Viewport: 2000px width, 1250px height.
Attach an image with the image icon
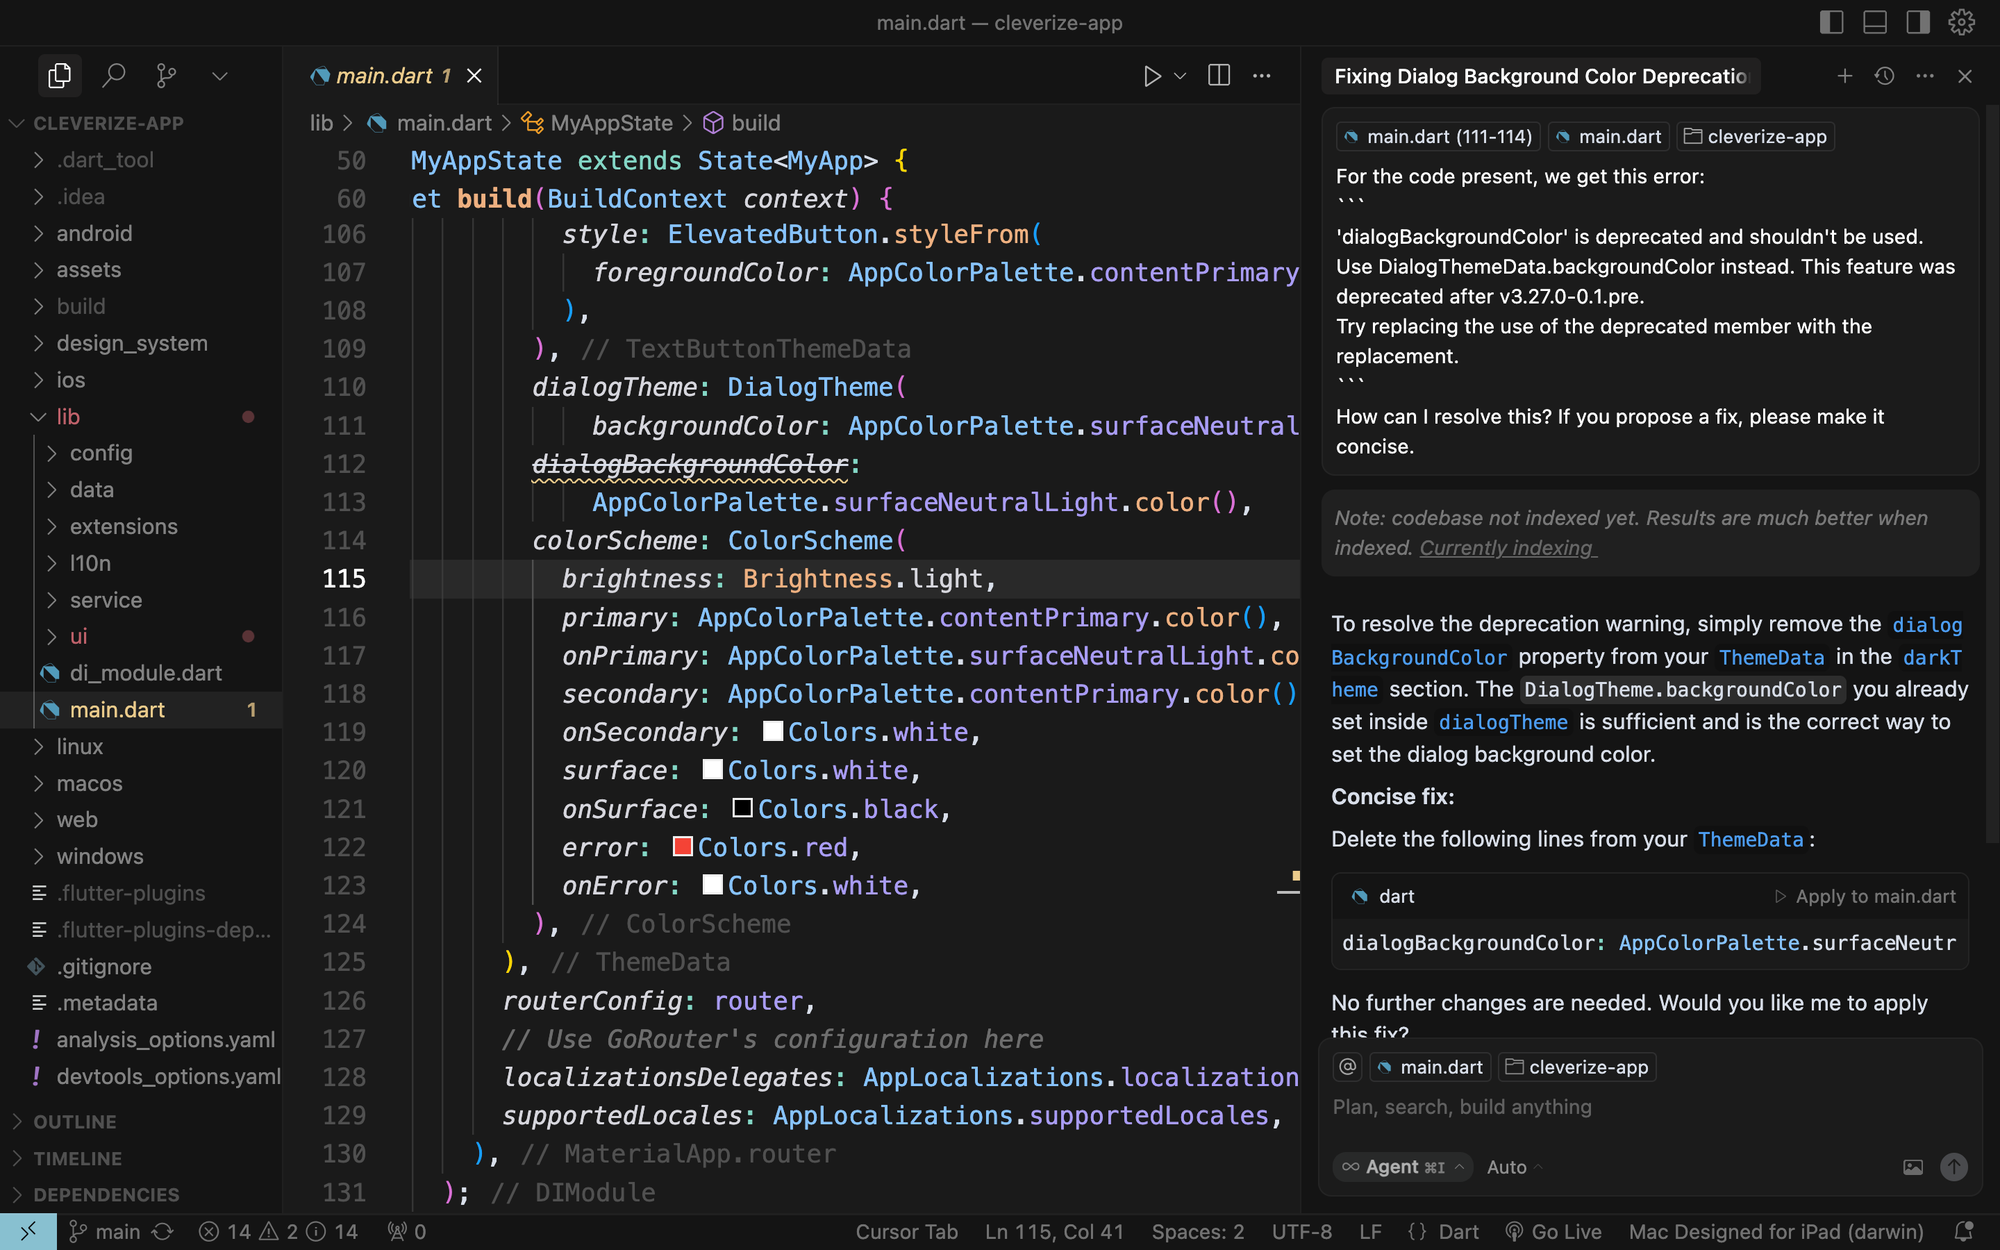[x=1913, y=1167]
